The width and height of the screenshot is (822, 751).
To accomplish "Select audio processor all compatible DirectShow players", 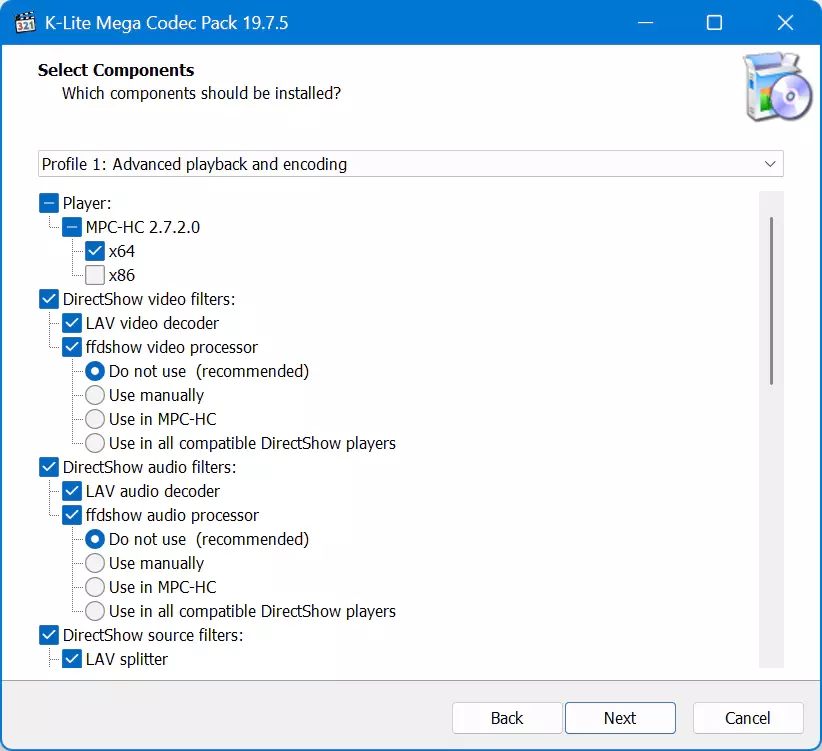I will (95, 611).
